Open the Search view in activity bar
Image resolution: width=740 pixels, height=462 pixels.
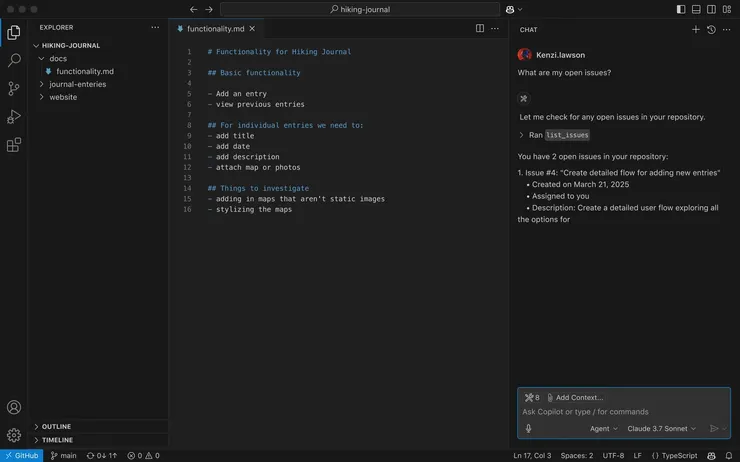pyautogui.click(x=14, y=61)
